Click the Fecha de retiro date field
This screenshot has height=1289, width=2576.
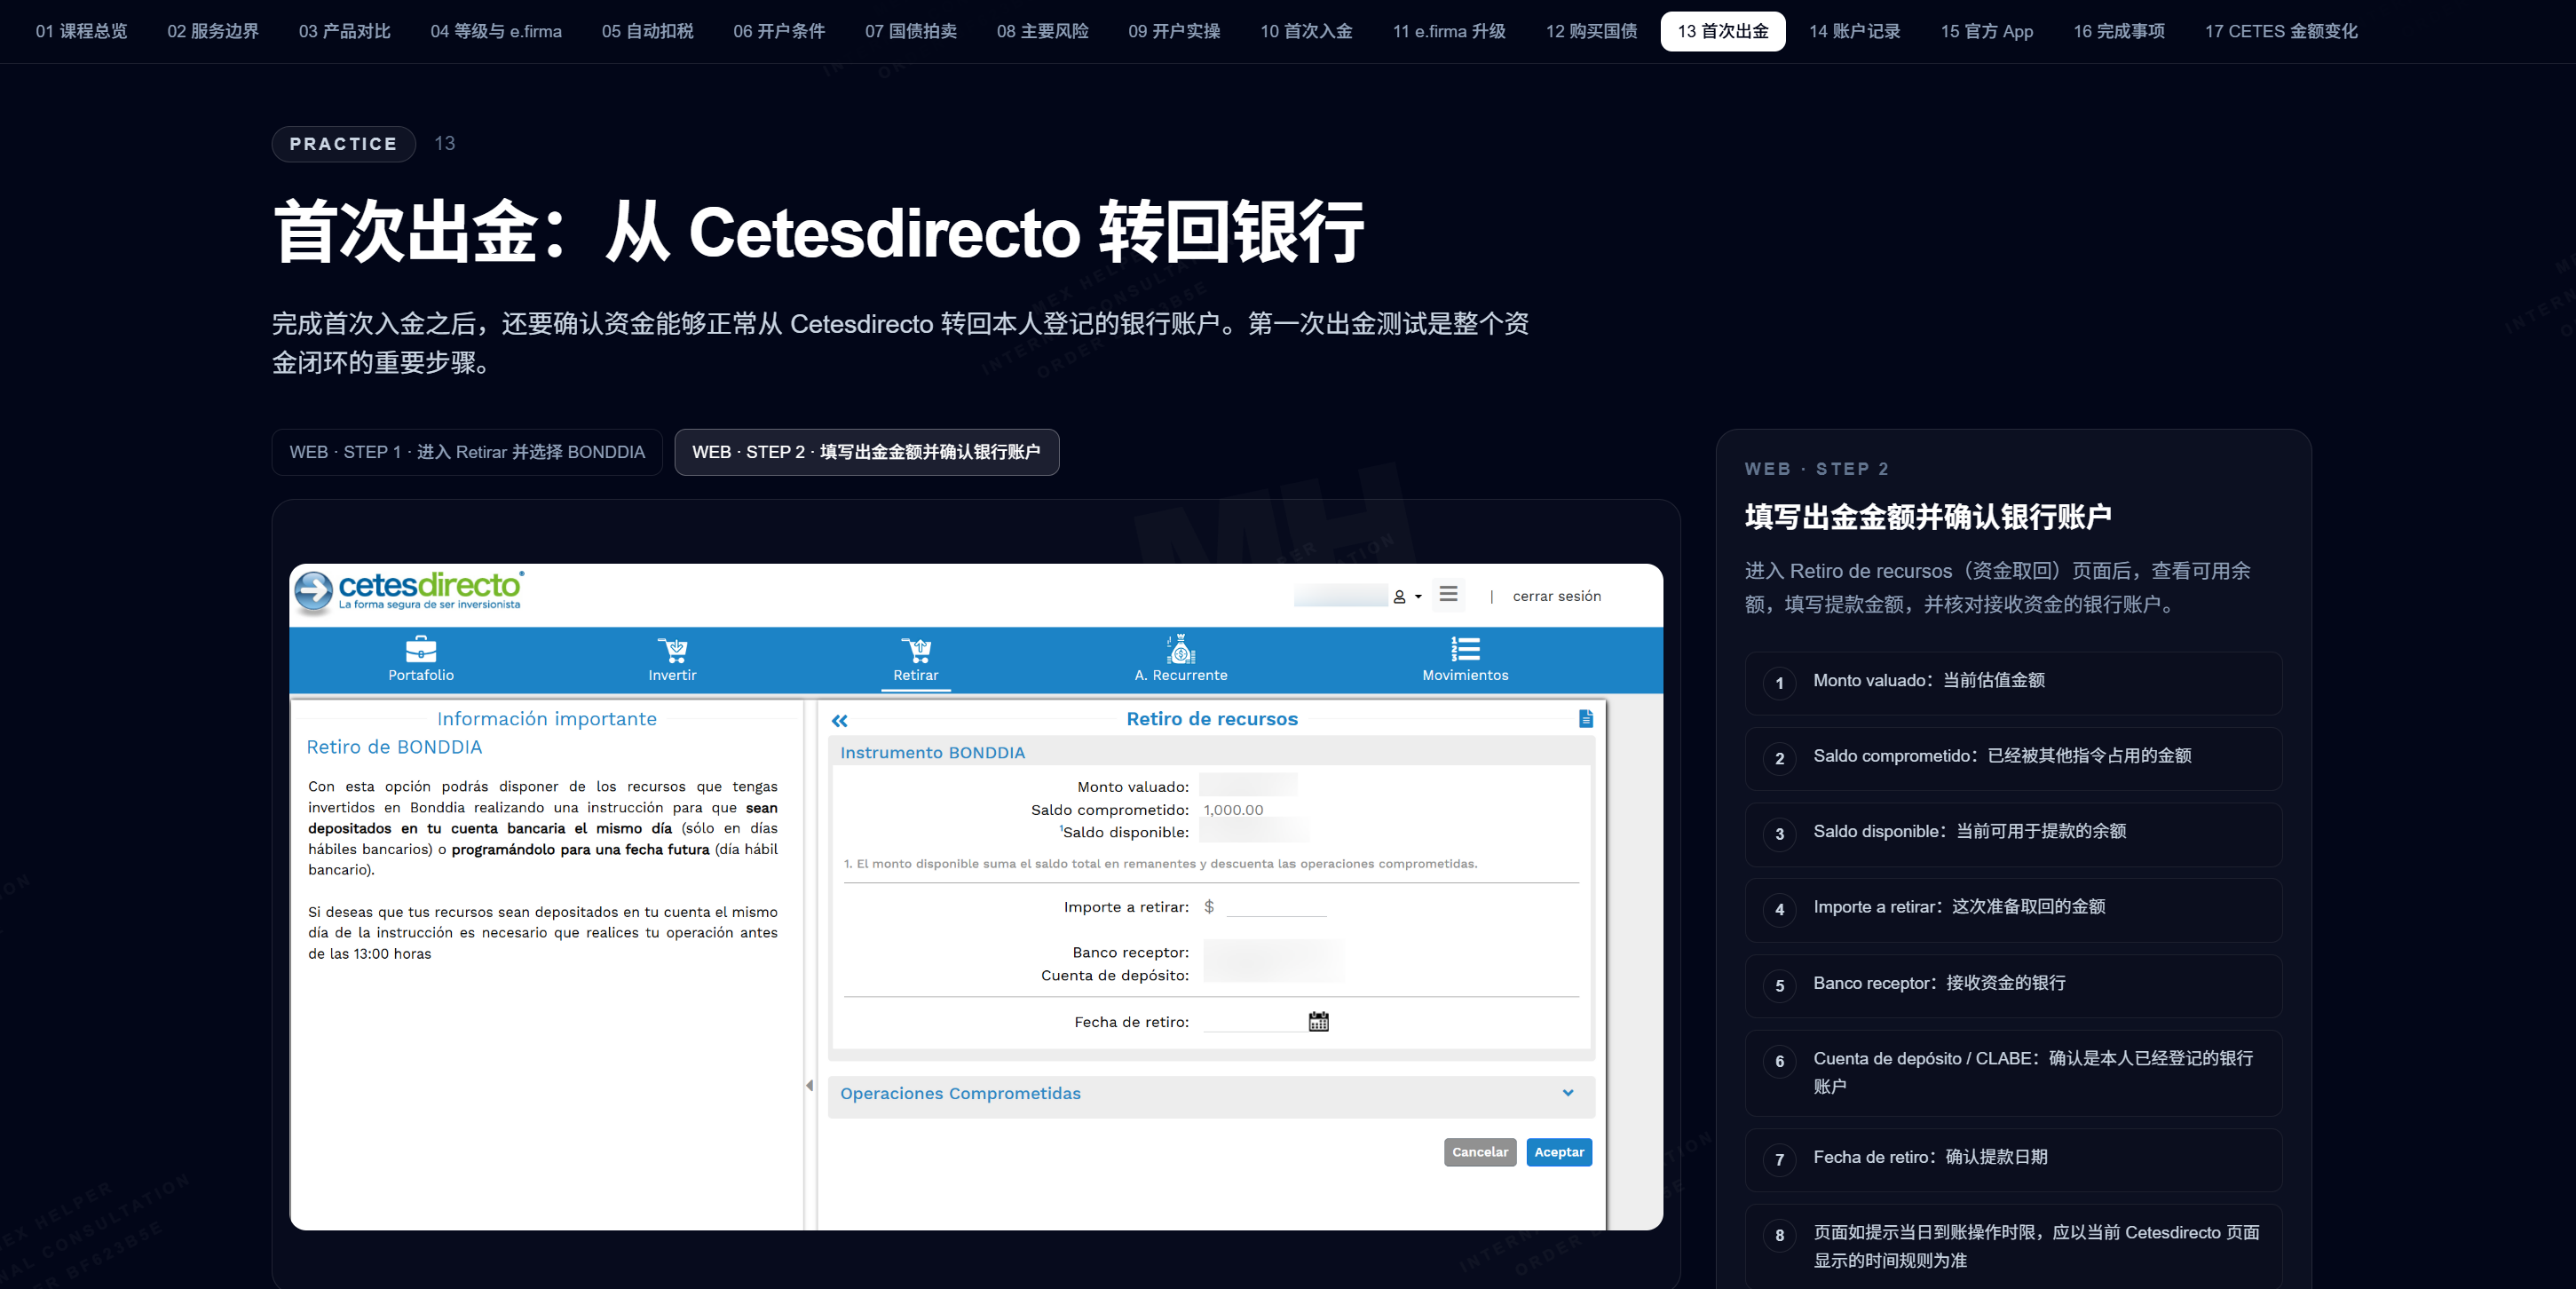coord(1254,1021)
